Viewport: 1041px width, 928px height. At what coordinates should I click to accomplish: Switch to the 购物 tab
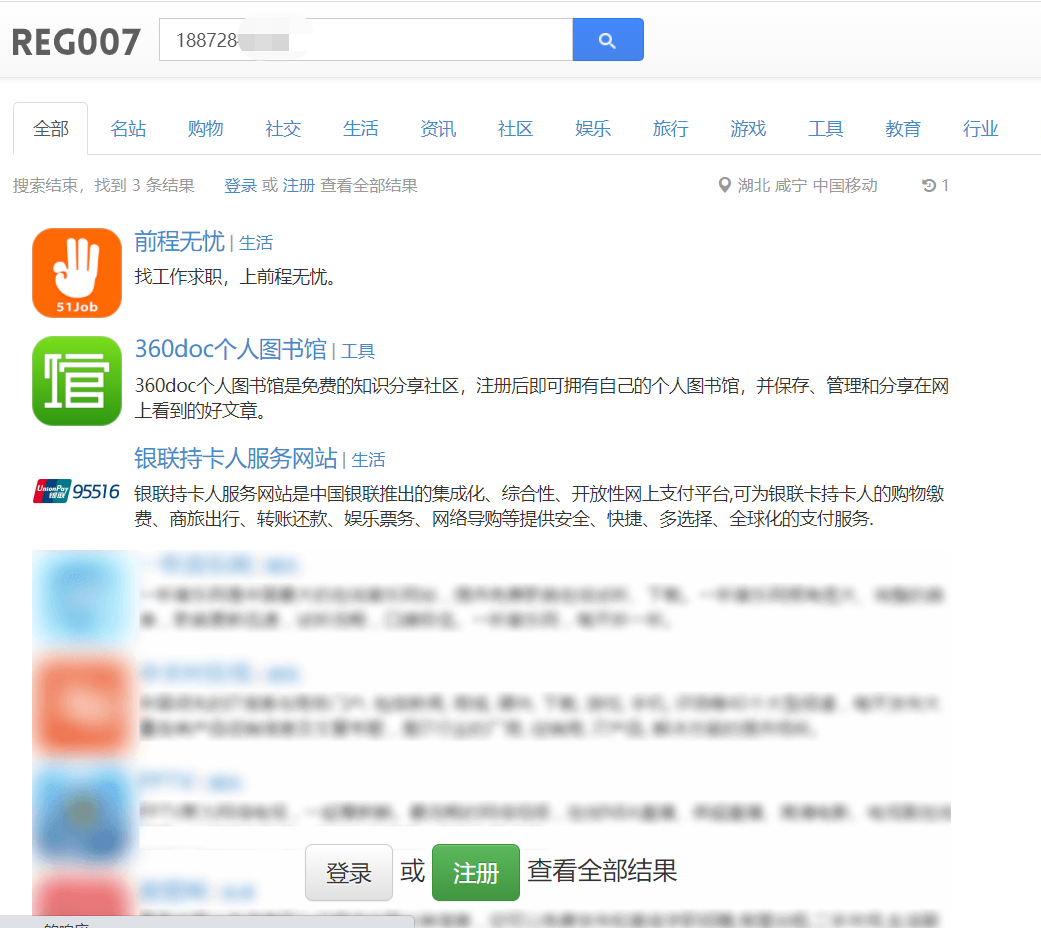point(205,128)
